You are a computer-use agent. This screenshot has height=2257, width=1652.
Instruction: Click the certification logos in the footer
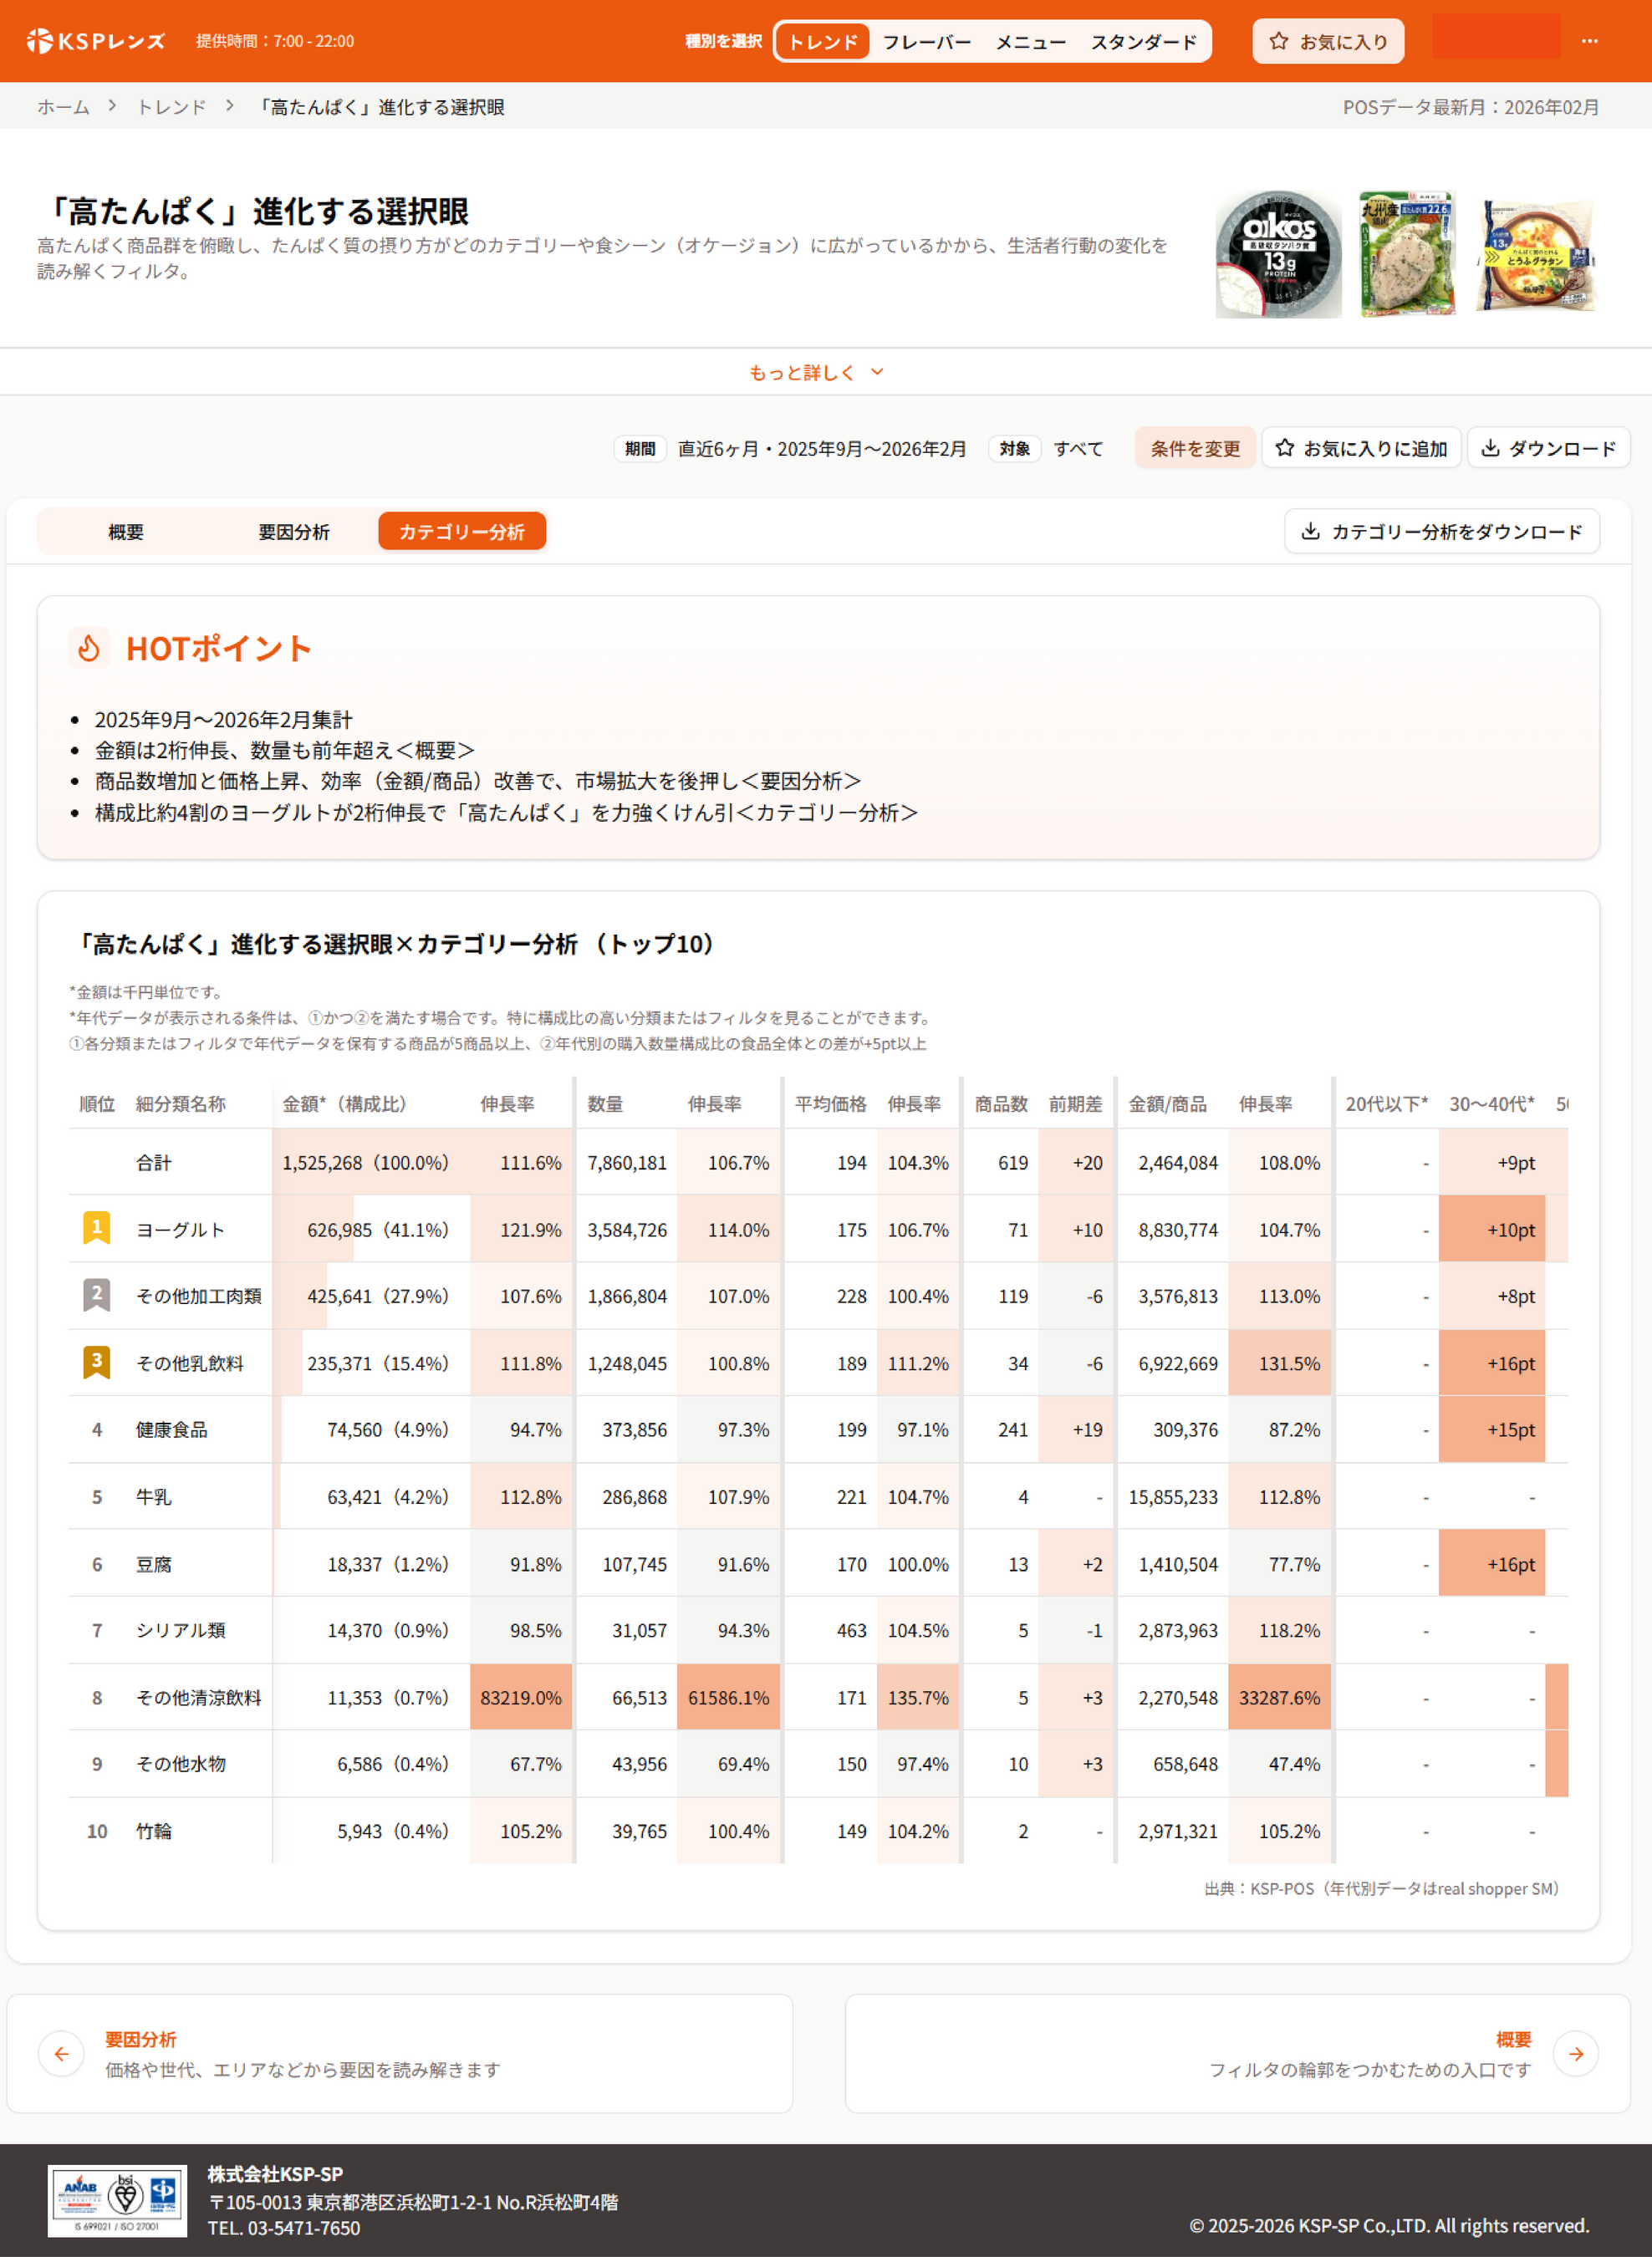point(117,2200)
